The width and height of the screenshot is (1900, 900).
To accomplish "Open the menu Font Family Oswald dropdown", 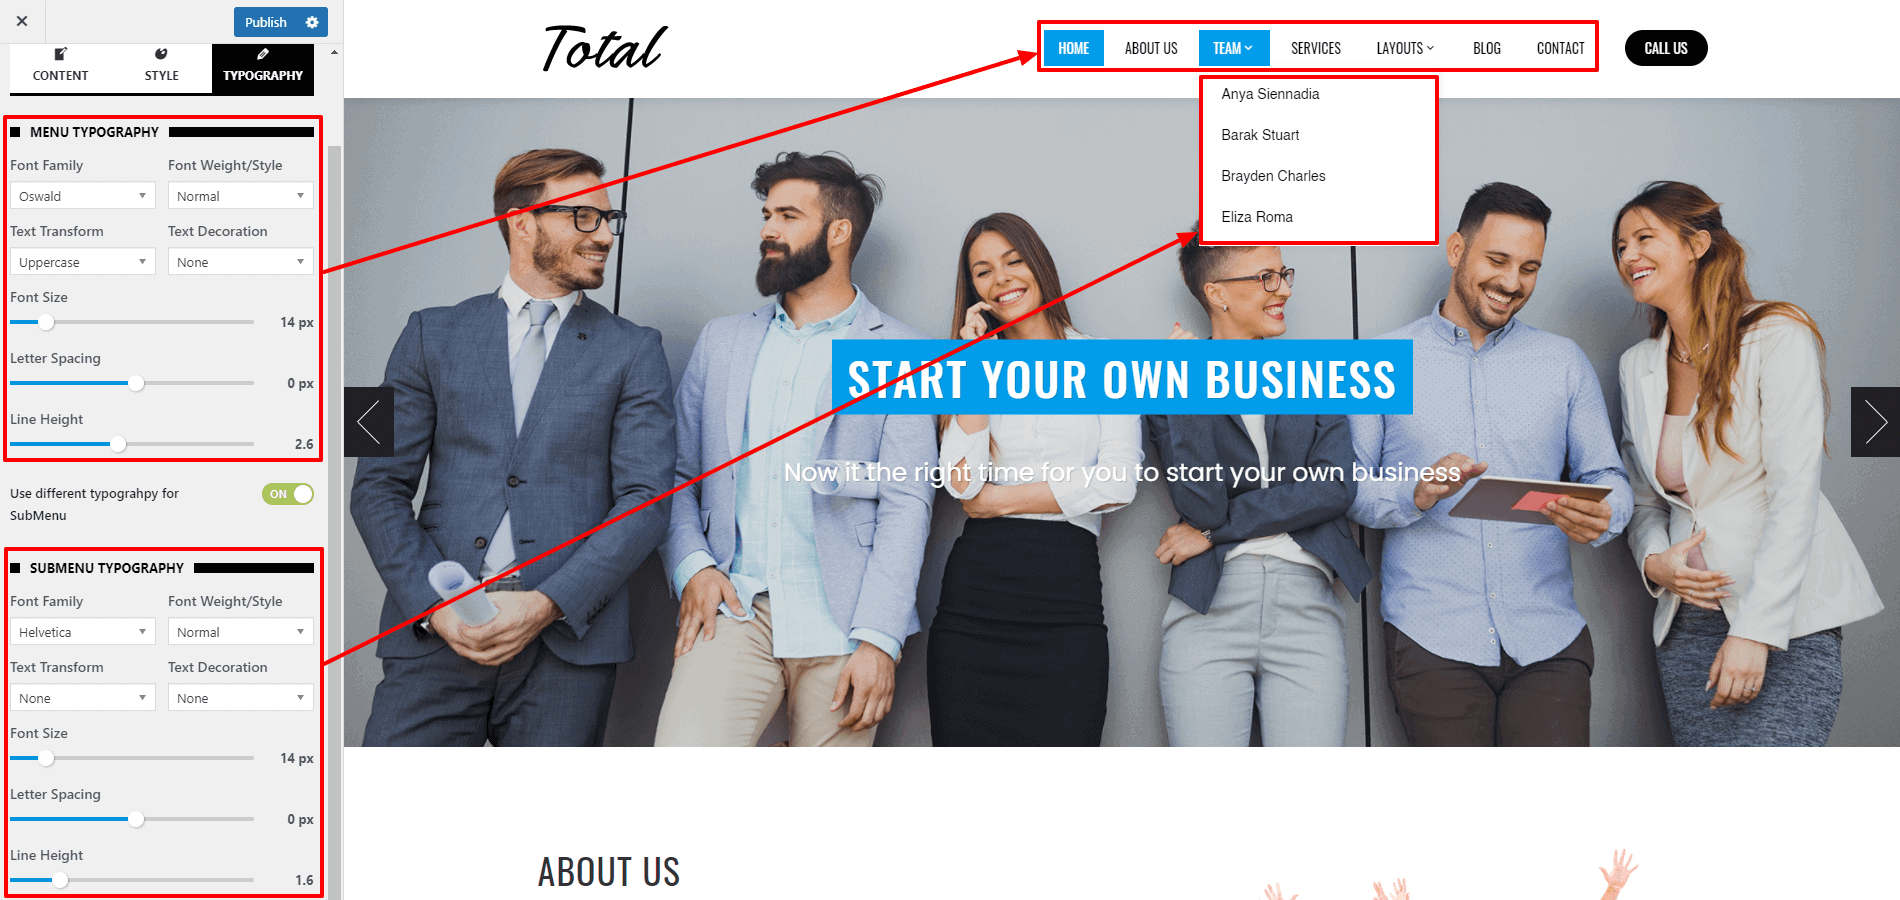I will [82, 196].
